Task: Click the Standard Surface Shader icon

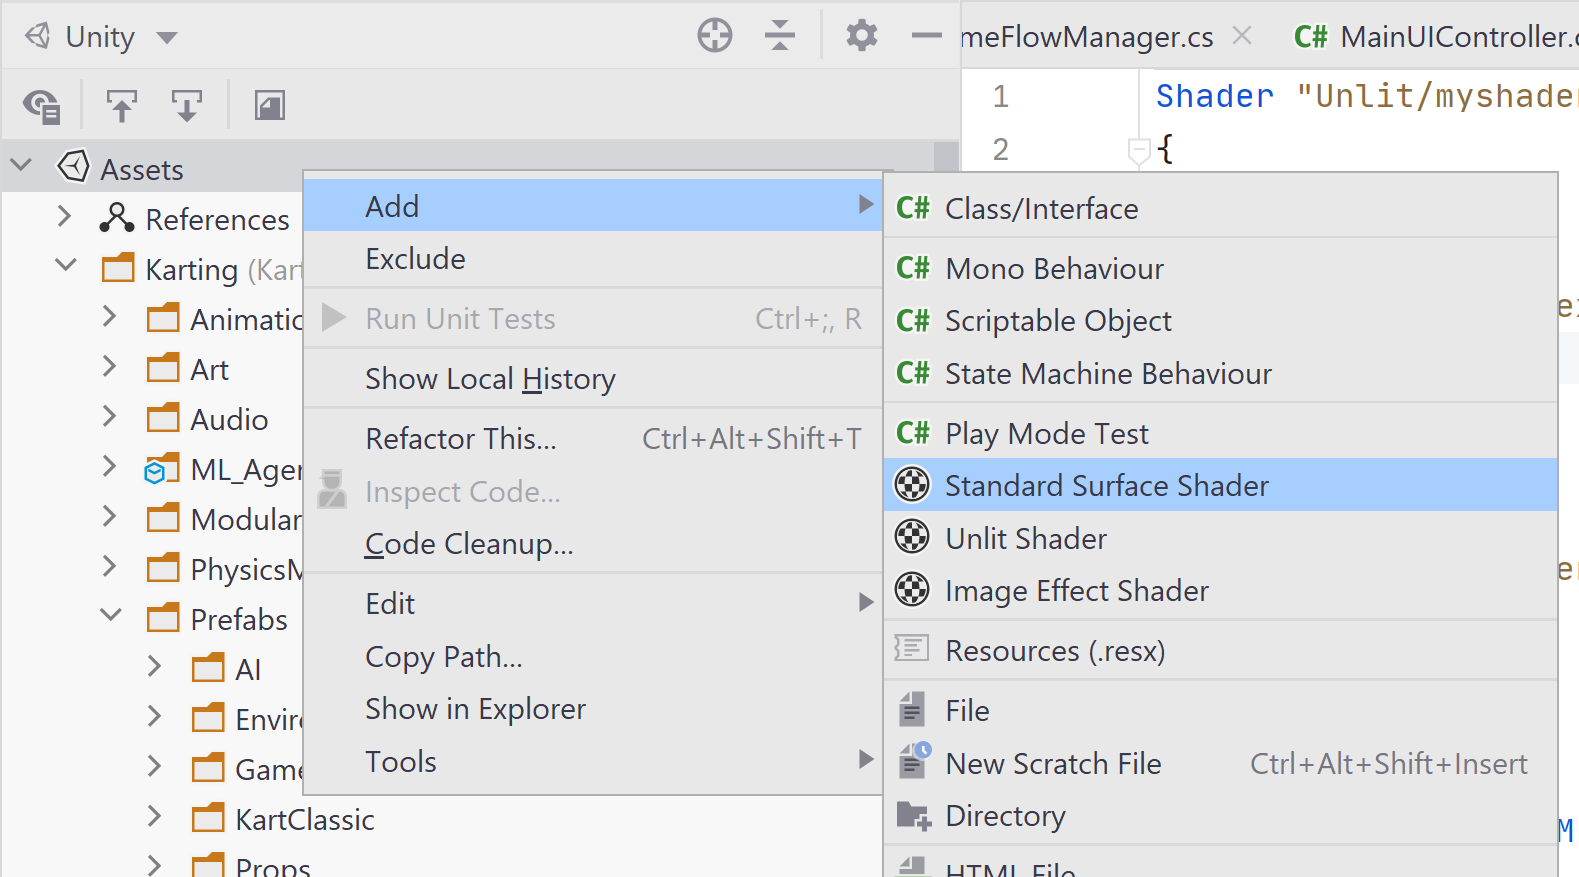Action: click(x=912, y=485)
